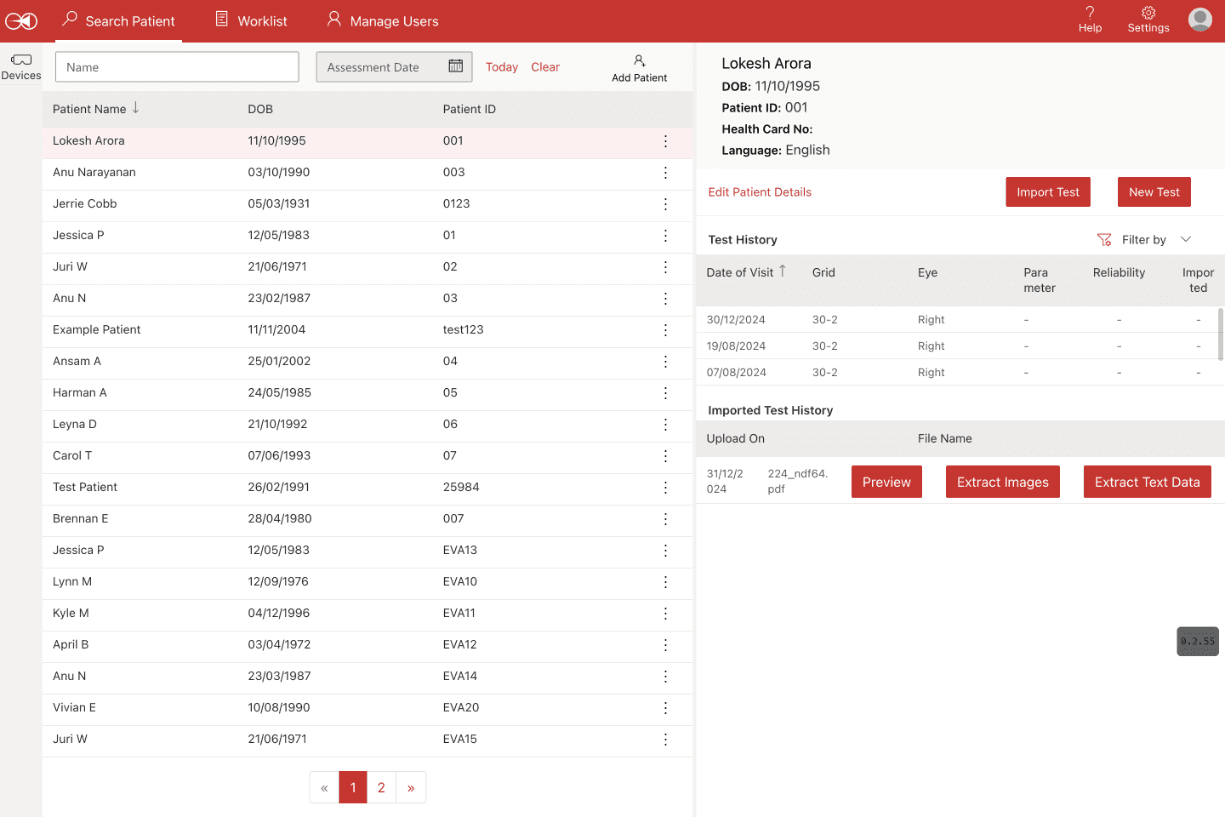
Task: Click the Devices headset icon in sidebar
Action: point(21,60)
